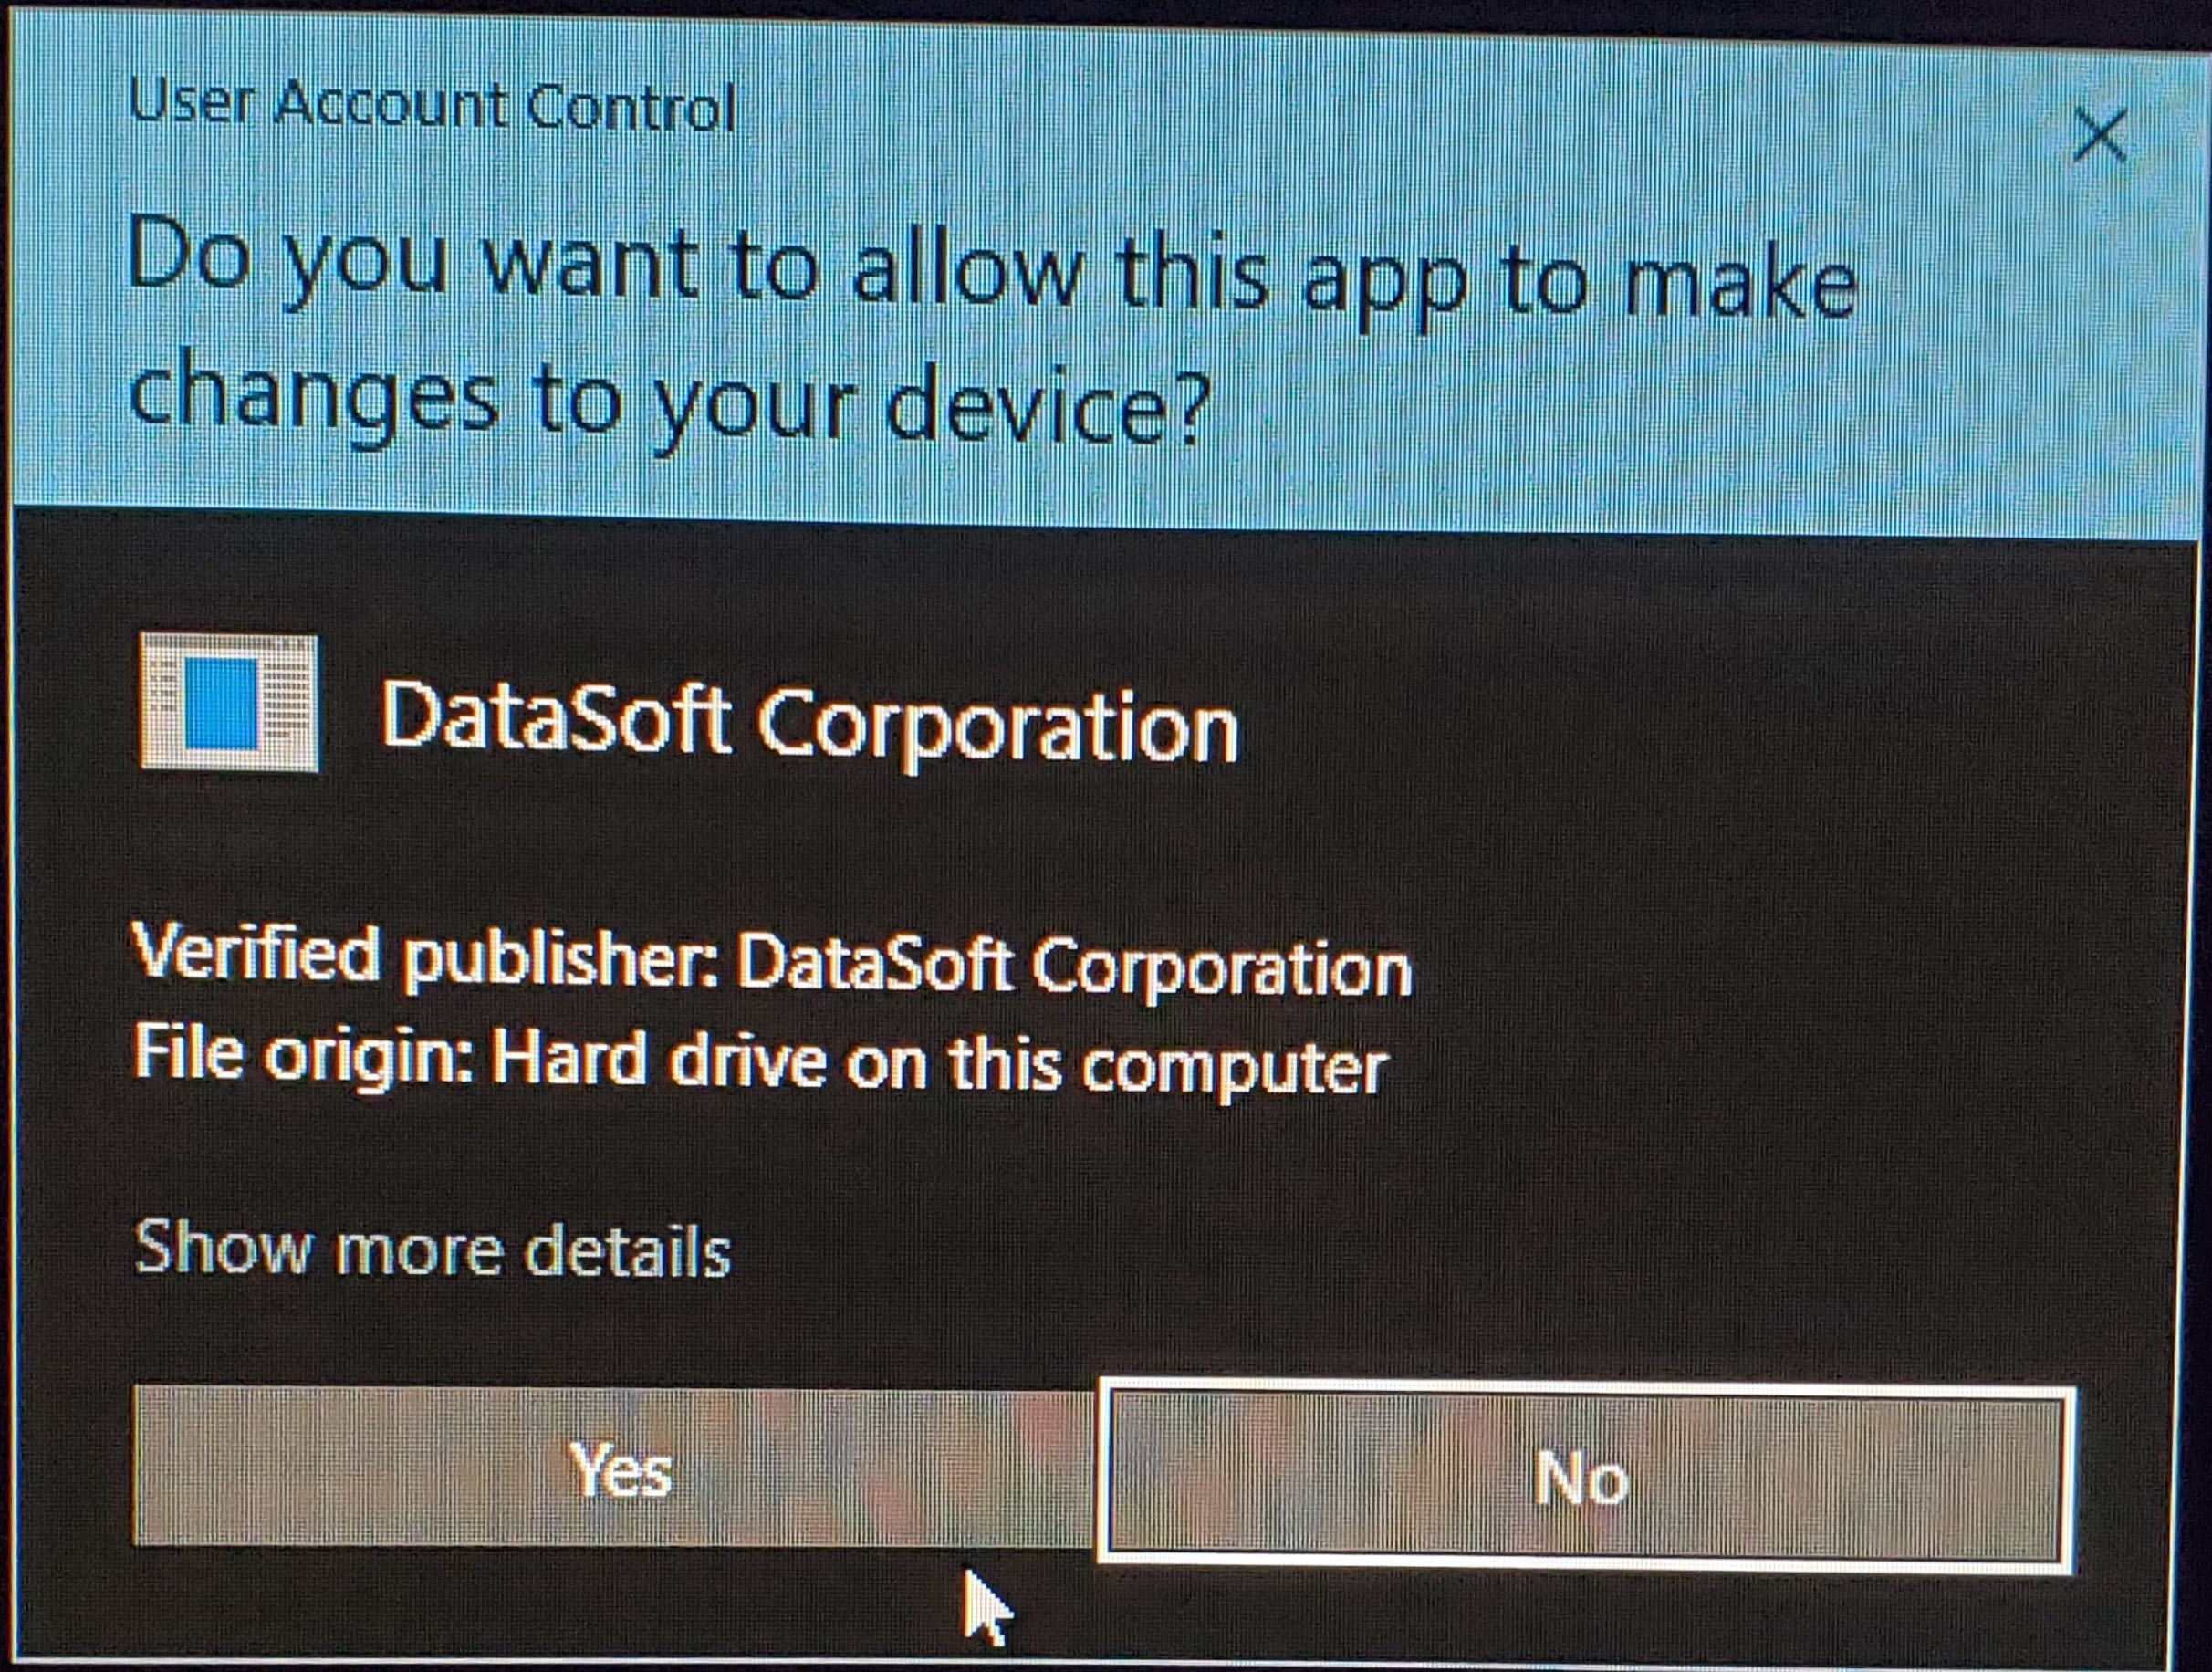Click No to deny changes
Screen dimensions: 2212x1672
[x=1585, y=1476]
